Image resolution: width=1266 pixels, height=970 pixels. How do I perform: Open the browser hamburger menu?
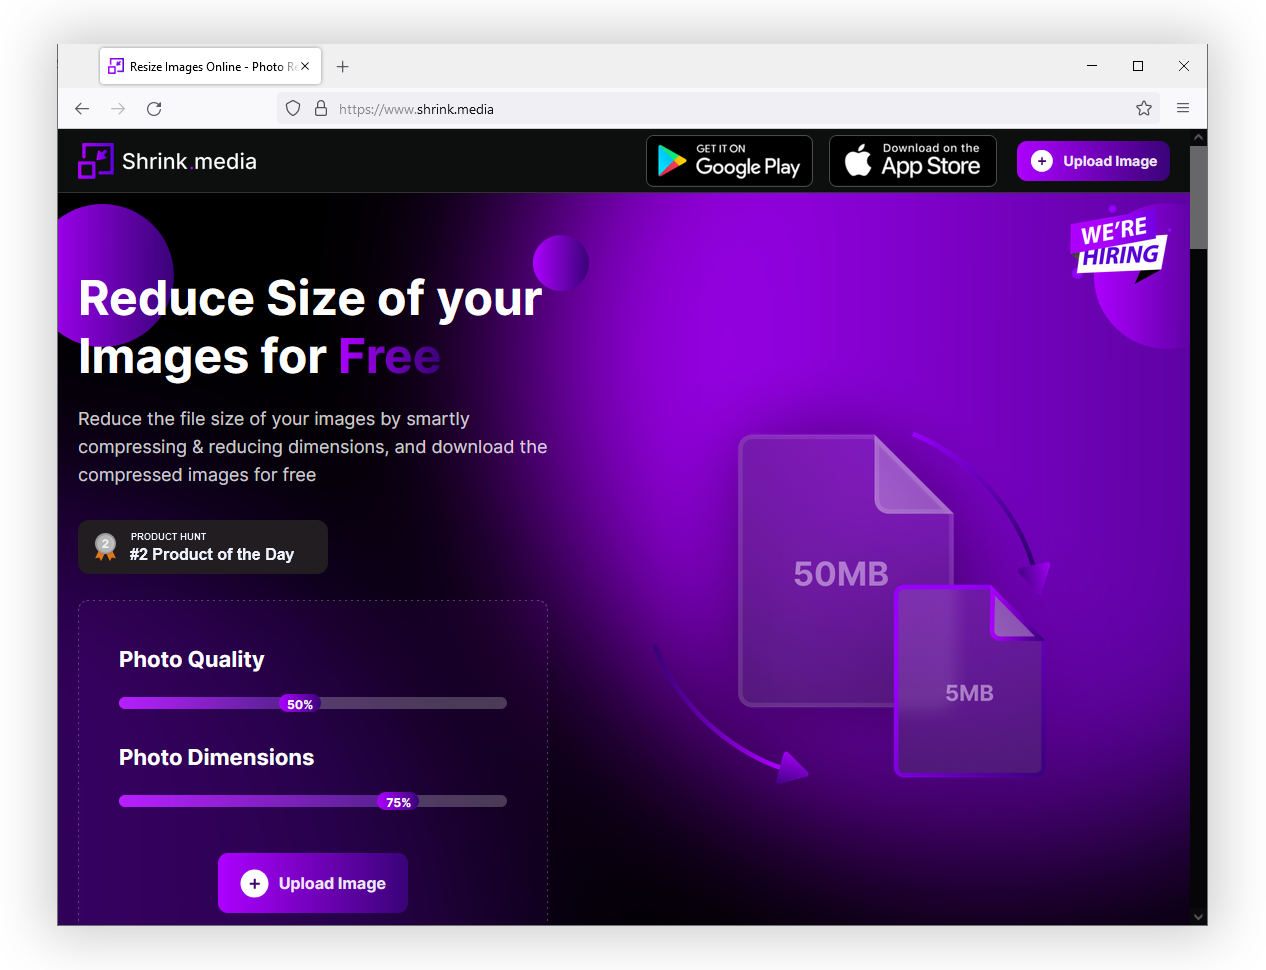point(1183,108)
